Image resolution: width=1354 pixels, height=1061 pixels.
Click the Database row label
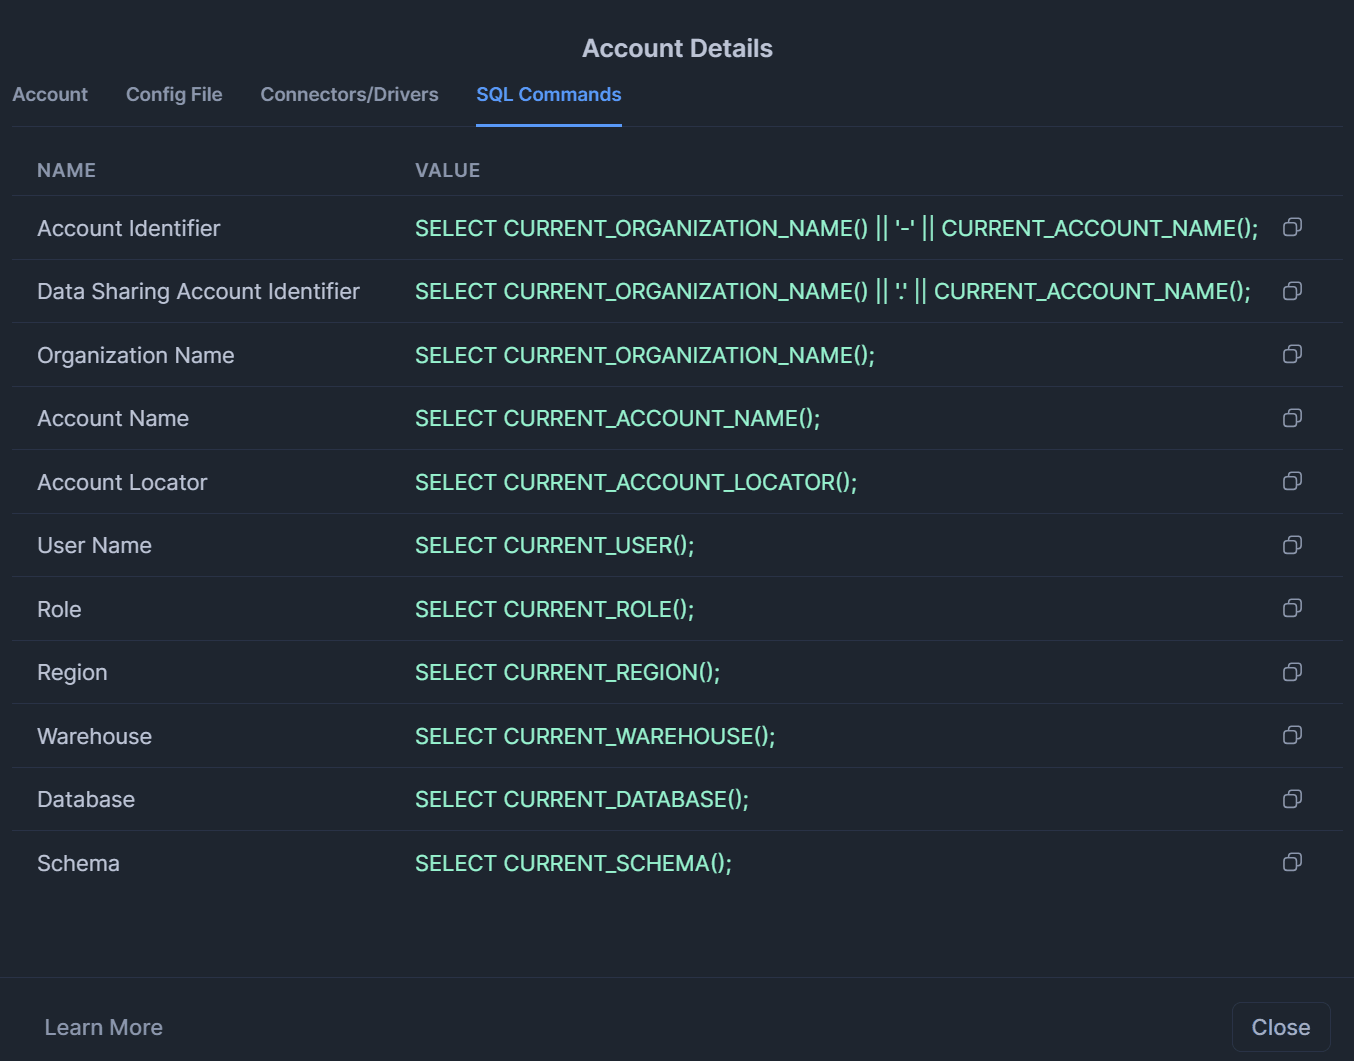[86, 799]
